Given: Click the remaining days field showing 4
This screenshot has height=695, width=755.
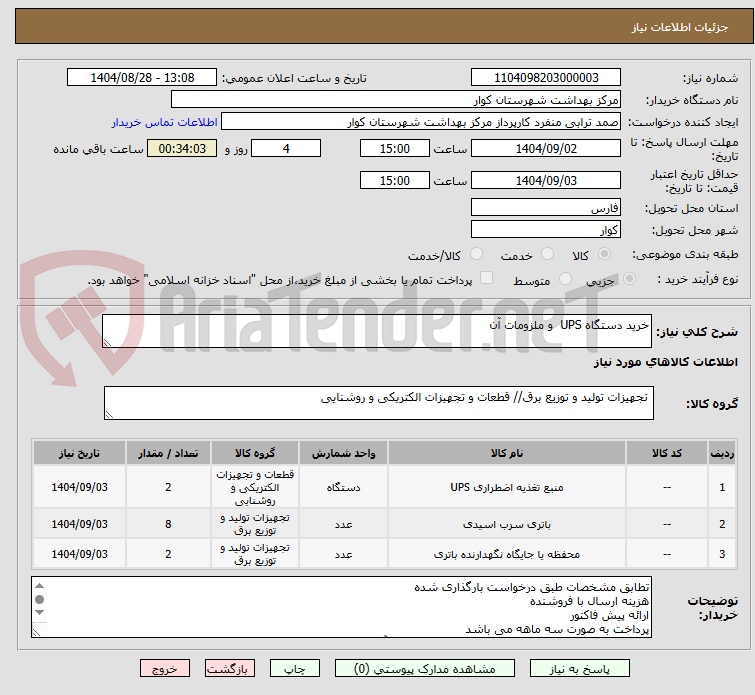Looking at the screenshot, I should coord(286,148).
